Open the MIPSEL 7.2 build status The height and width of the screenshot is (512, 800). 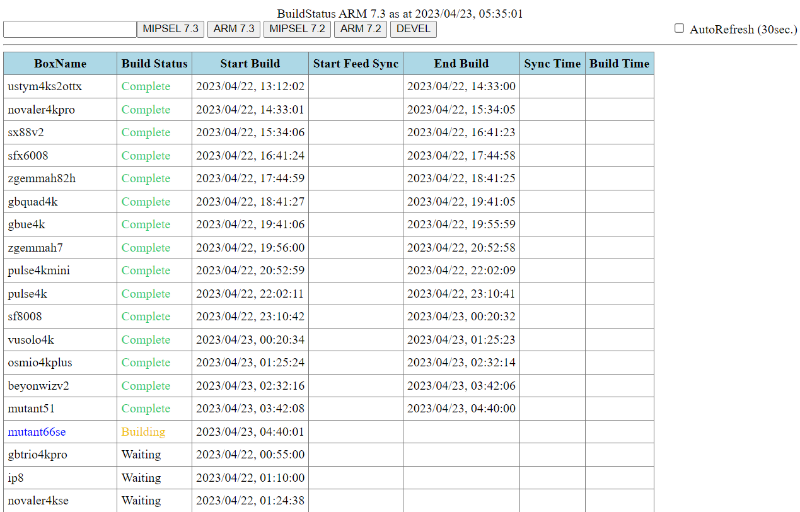tap(297, 29)
